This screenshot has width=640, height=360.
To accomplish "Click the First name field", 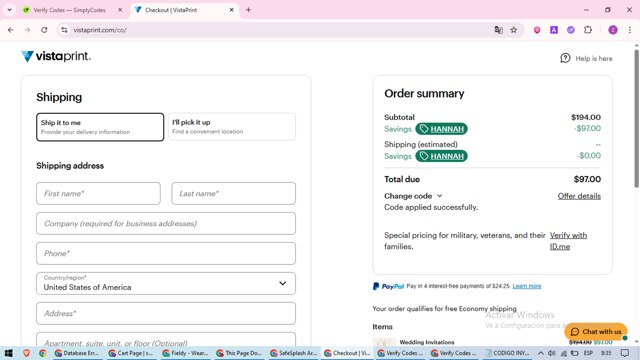I will (98, 193).
